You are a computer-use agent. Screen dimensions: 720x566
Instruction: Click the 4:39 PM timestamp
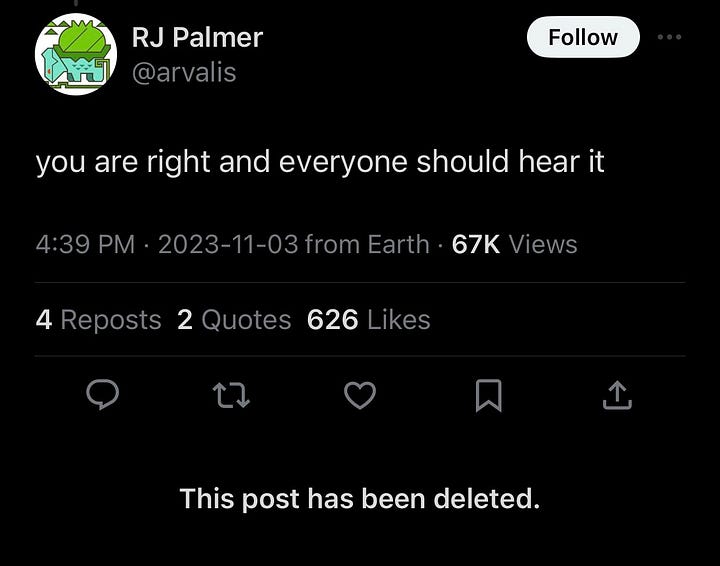(x=85, y=244)
